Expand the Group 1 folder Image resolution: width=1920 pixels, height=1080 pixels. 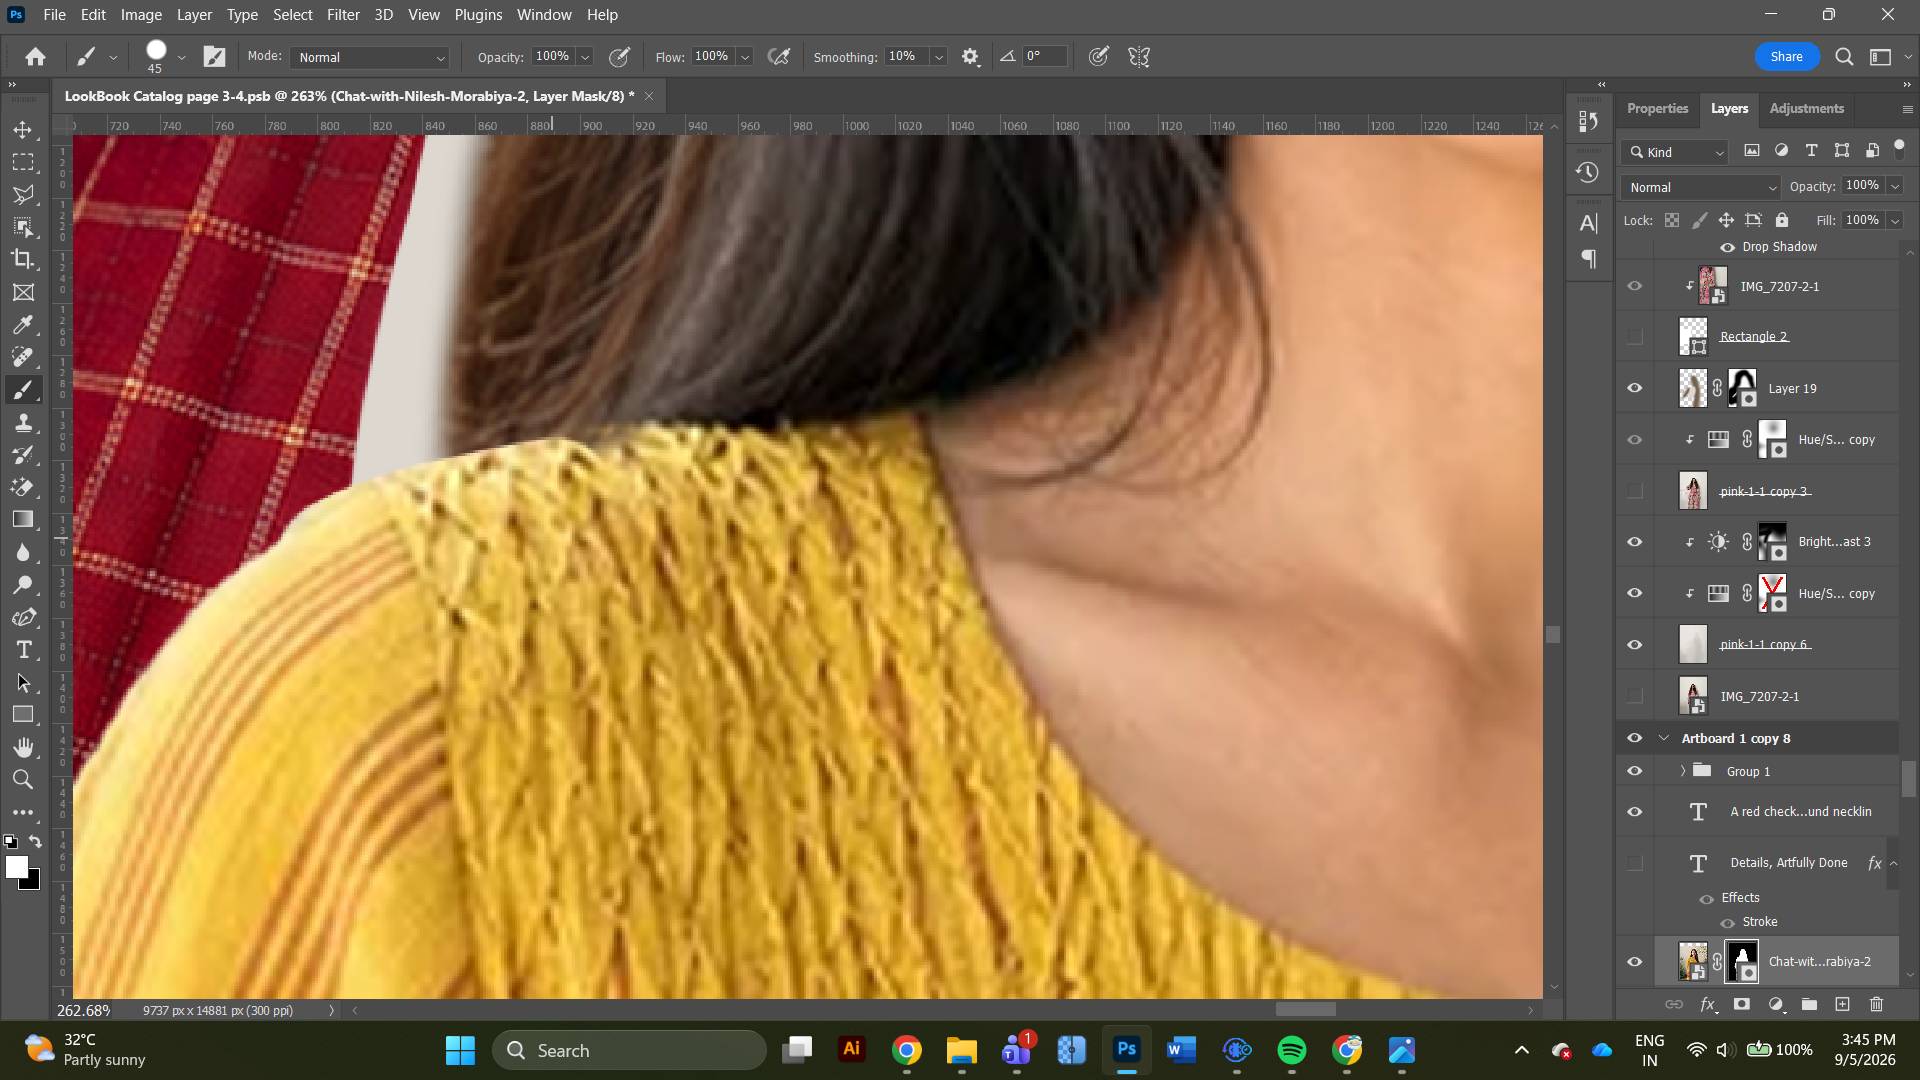[1683, 771]
